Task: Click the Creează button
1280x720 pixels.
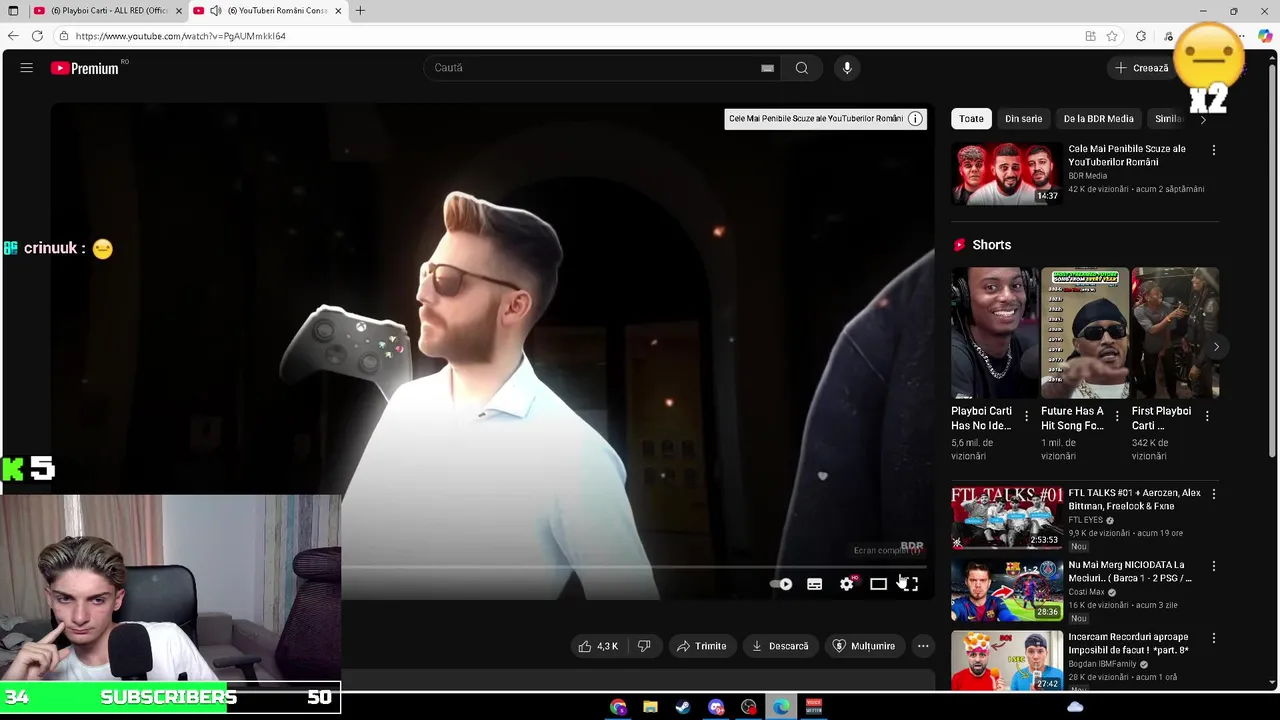Action: (x=1142, y=68)
